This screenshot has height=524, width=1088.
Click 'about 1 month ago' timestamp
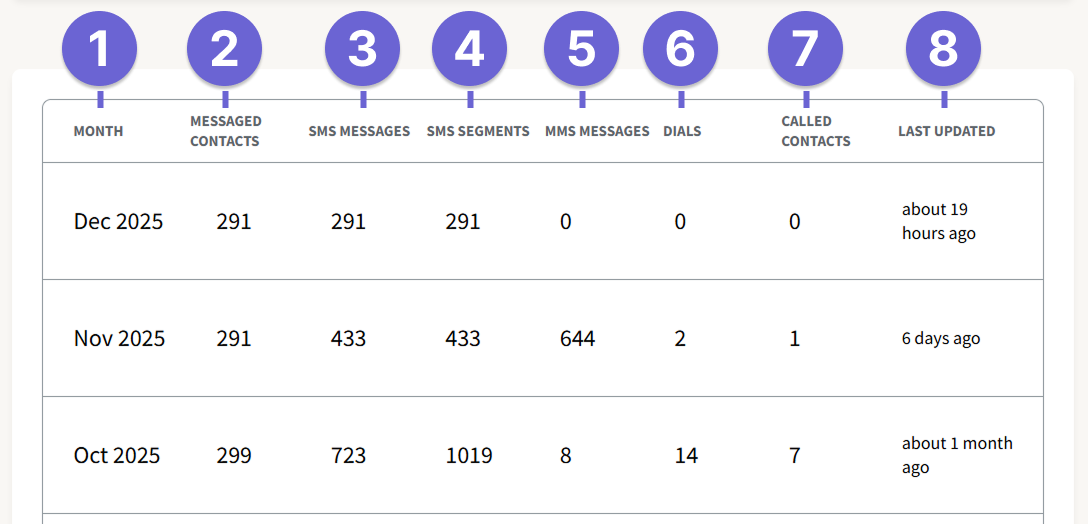point(957,455)
